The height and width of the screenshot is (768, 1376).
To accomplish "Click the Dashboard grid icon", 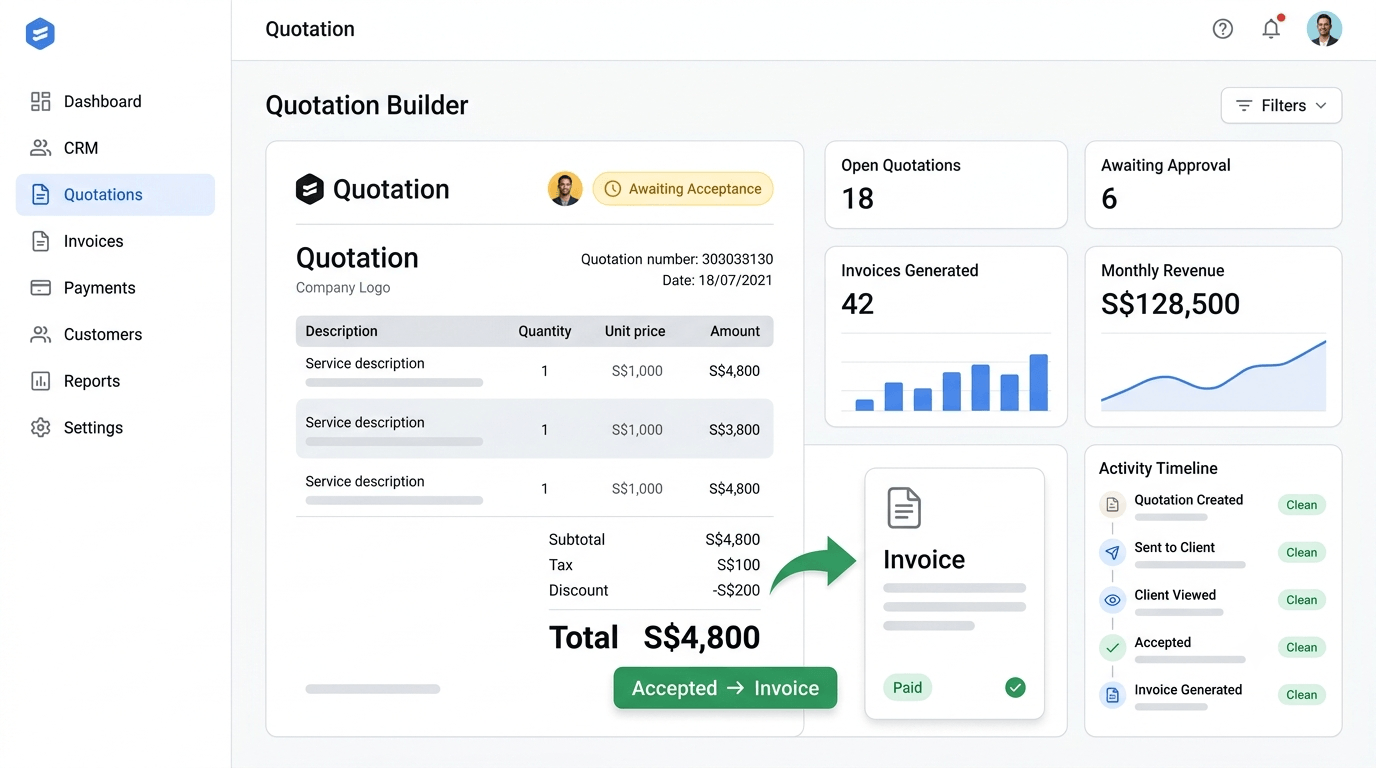I will pyautogui.click(x=40, y=101).
